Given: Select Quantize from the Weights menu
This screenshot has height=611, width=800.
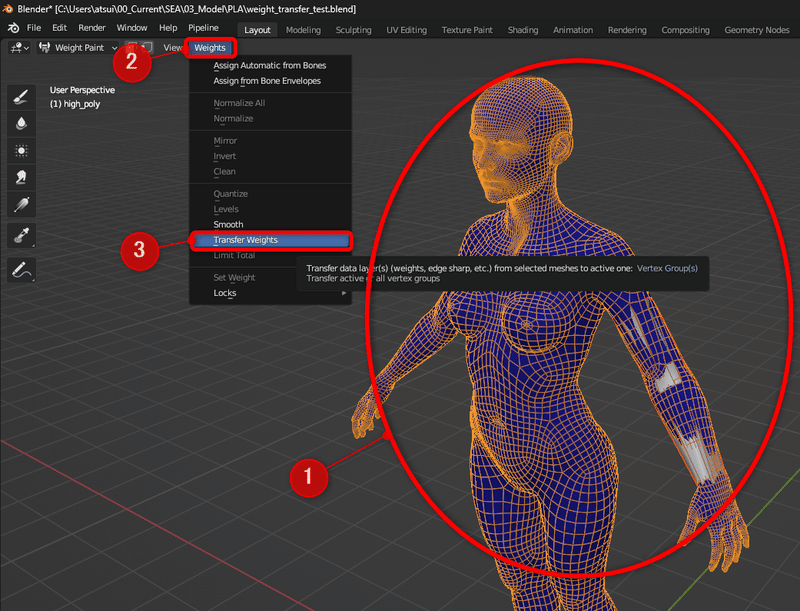Looking at the screenshot, I should point(270,194).
